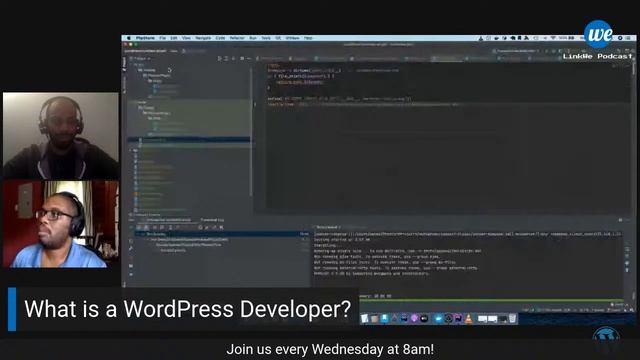Open the Navigate menu

pyautogui.click(x=203, y=38)
